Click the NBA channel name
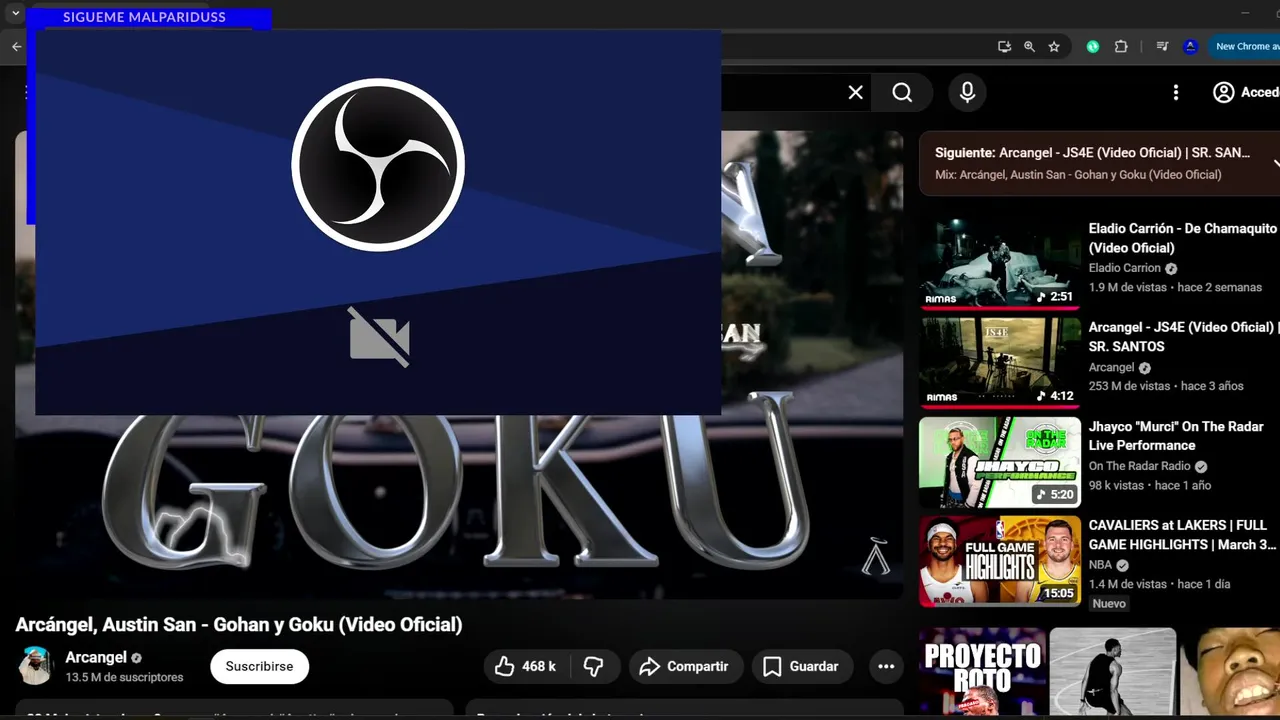The width and height of the screenshot is (1280, 720). click(x=1100, y=565)
